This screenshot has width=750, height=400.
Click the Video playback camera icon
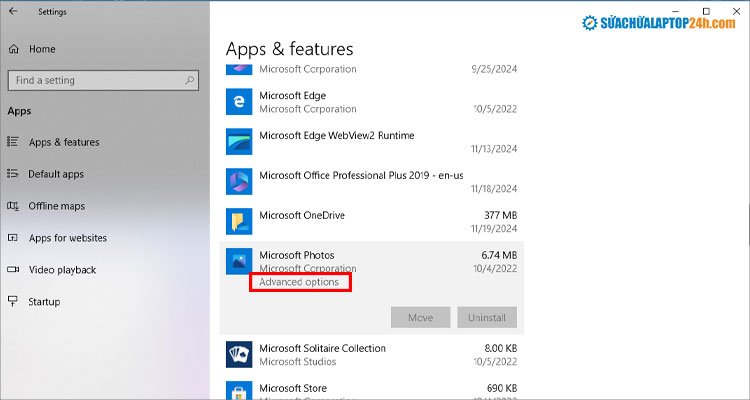pos(13,269)
